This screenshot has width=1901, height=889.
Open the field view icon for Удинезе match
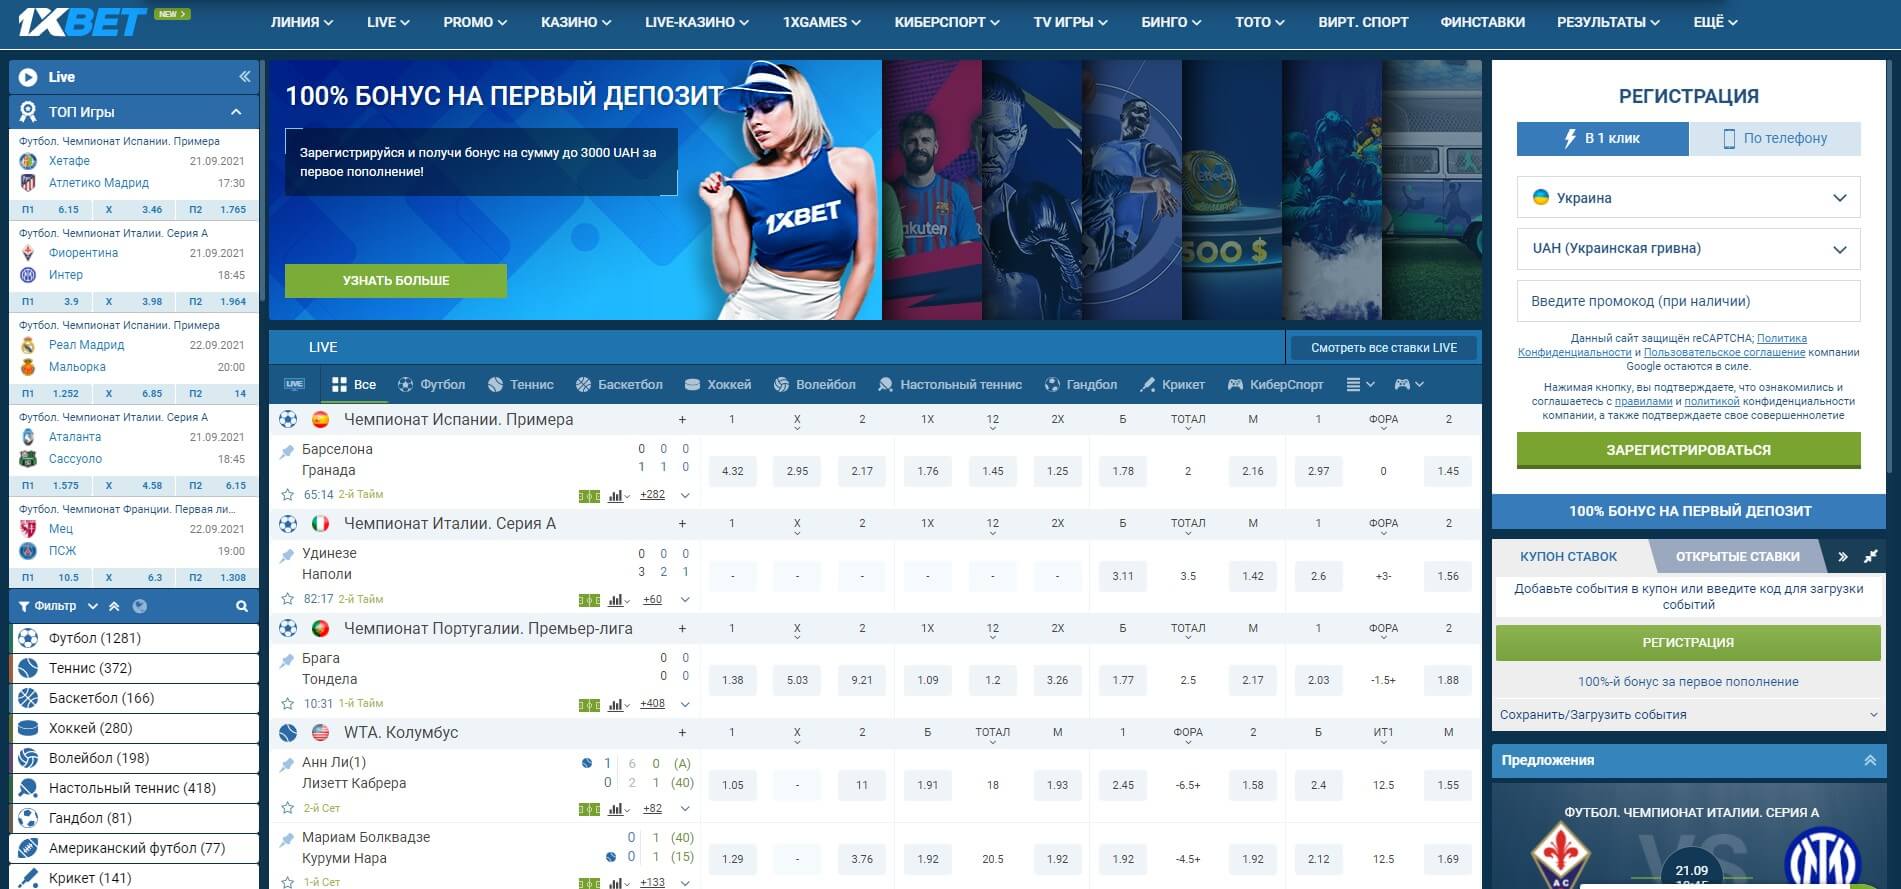click(589, 600)
